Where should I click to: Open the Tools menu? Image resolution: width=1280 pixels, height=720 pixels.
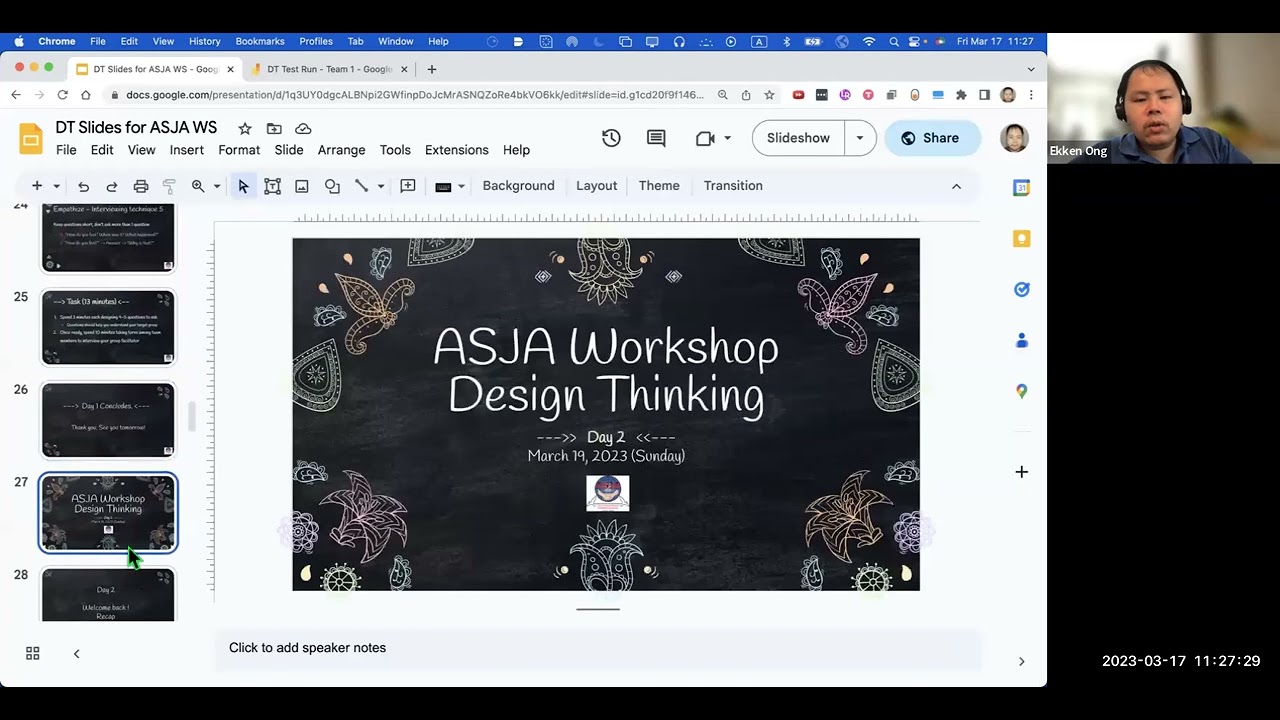click(x=395, y=150)
